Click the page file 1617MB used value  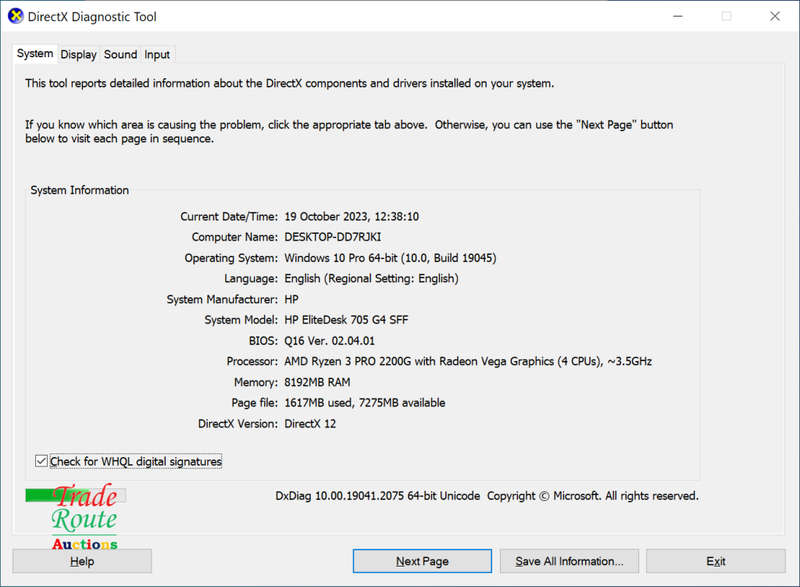click(x=365, y=403)
